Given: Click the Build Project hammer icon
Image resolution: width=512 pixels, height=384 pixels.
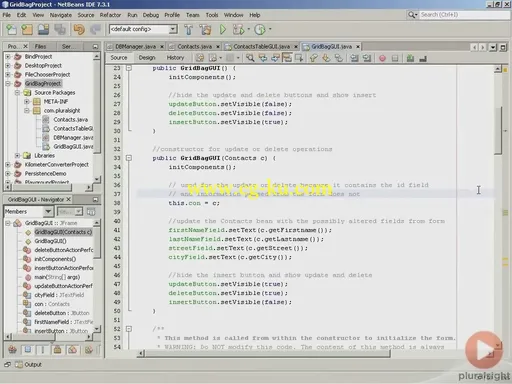Looking at the screenshot, I should click(189, 30).
